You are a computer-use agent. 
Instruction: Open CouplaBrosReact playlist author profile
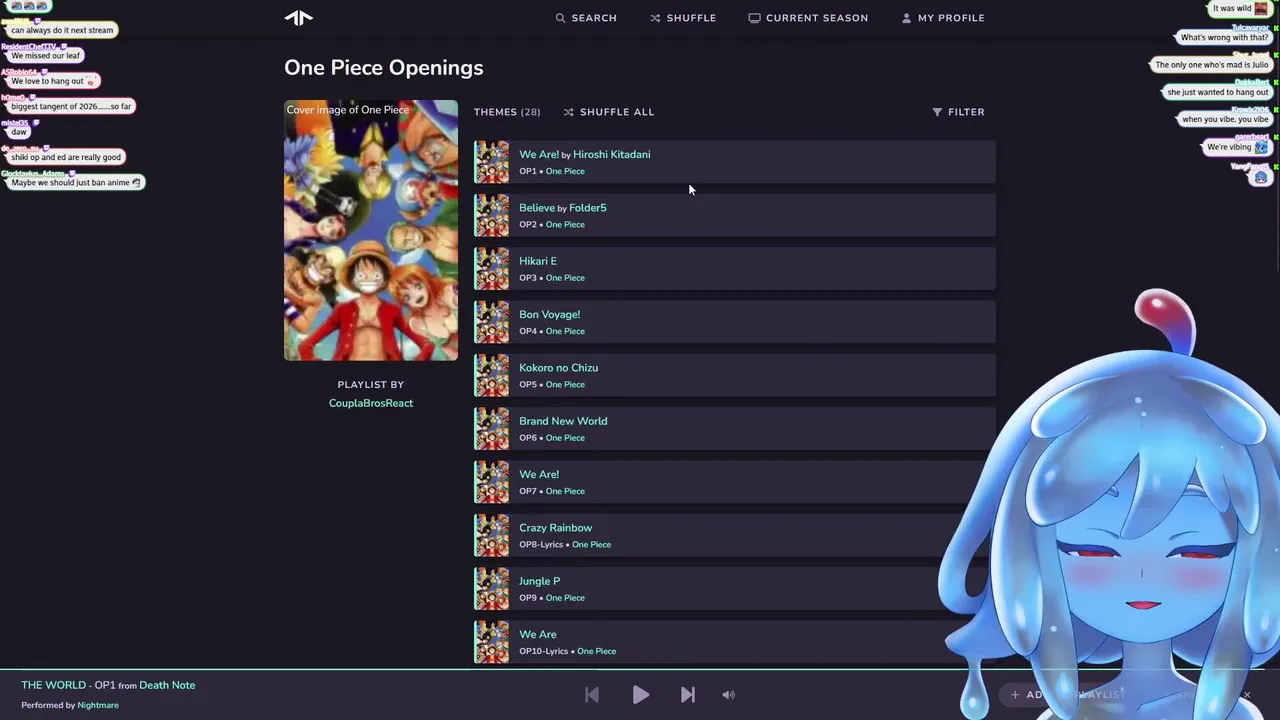point(371,403)
